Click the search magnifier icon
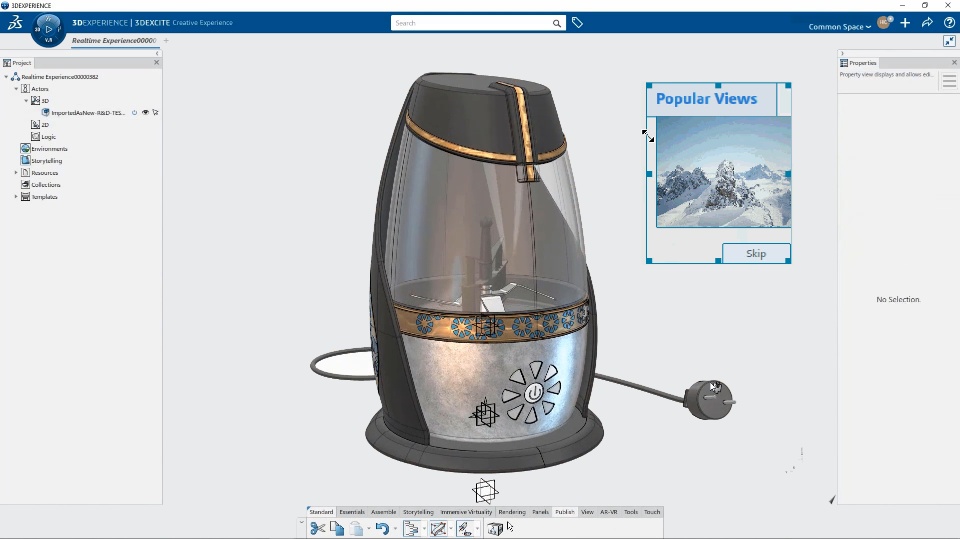 [x=557, y=23]
